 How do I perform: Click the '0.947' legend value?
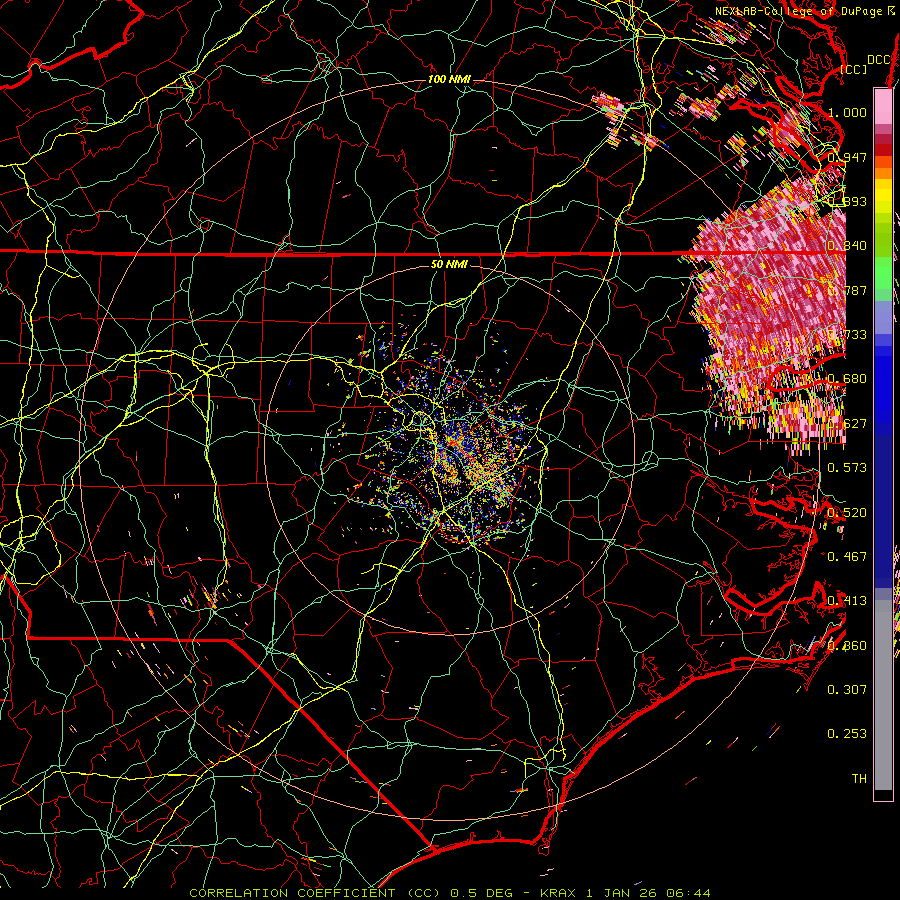pos(847,157)
